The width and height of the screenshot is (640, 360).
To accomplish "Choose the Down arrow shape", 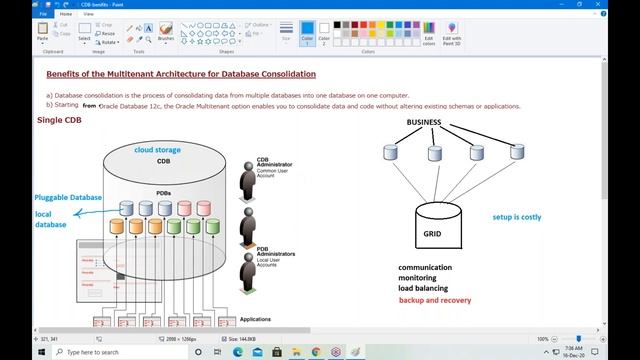I will pos(184,42).
